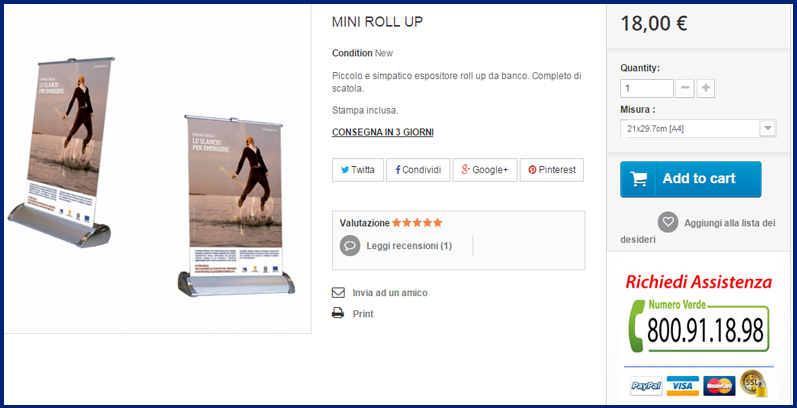Share on Google+ button
Screen dimensions: 797x408
coord(485,170)
